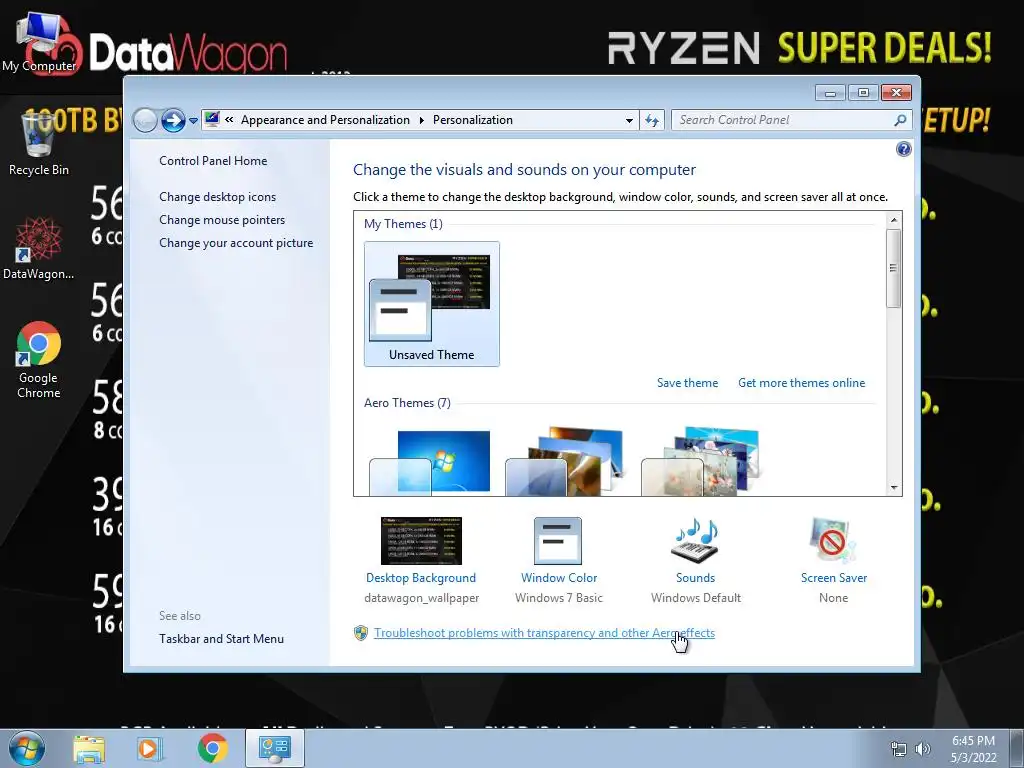Viewport: 1024px width, 768px height.
Task: Click the volume speaker tray icon
Action: tap(923, 749)
